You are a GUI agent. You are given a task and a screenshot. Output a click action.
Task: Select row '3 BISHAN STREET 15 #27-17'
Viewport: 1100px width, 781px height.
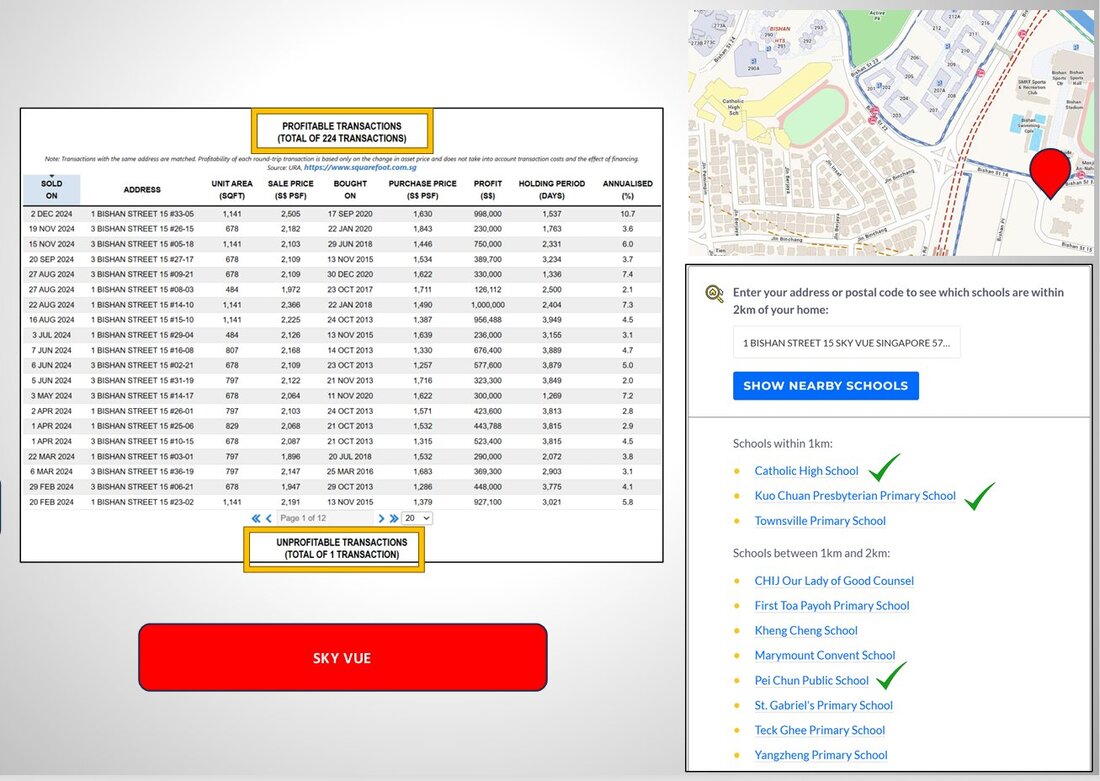click(x=342, y=260)
